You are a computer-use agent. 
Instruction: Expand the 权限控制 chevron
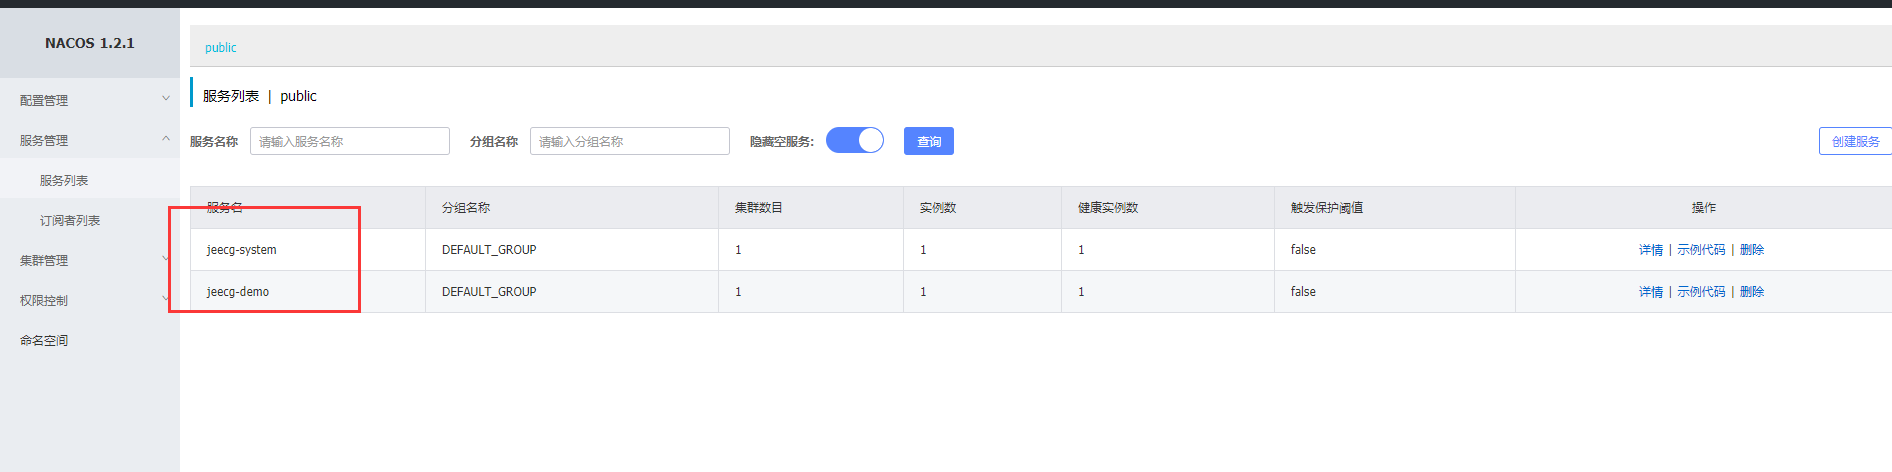(x=166, y=298)
